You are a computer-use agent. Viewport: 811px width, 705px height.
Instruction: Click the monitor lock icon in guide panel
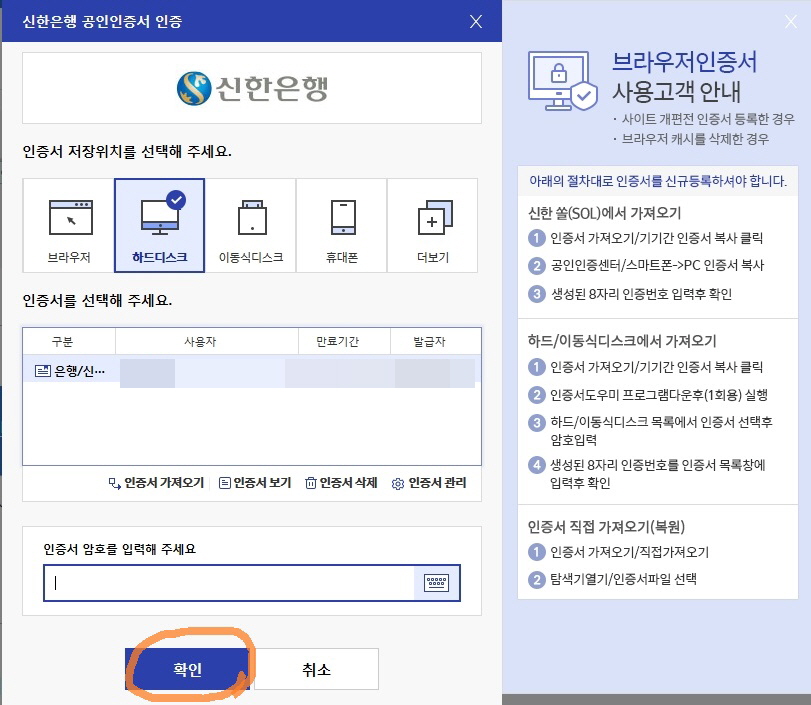tap(563, 81)
